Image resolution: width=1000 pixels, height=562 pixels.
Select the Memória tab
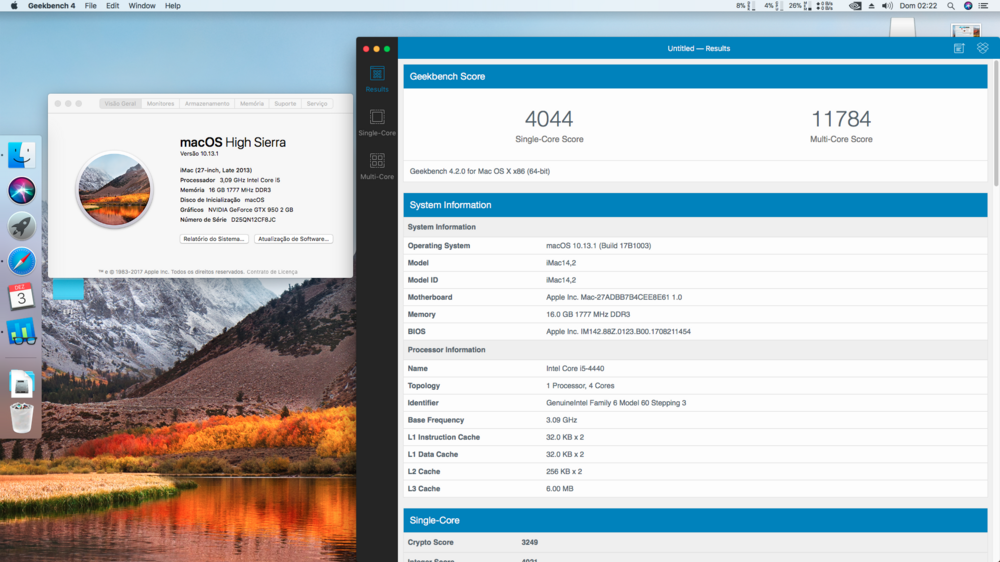[x=252, y=104]
